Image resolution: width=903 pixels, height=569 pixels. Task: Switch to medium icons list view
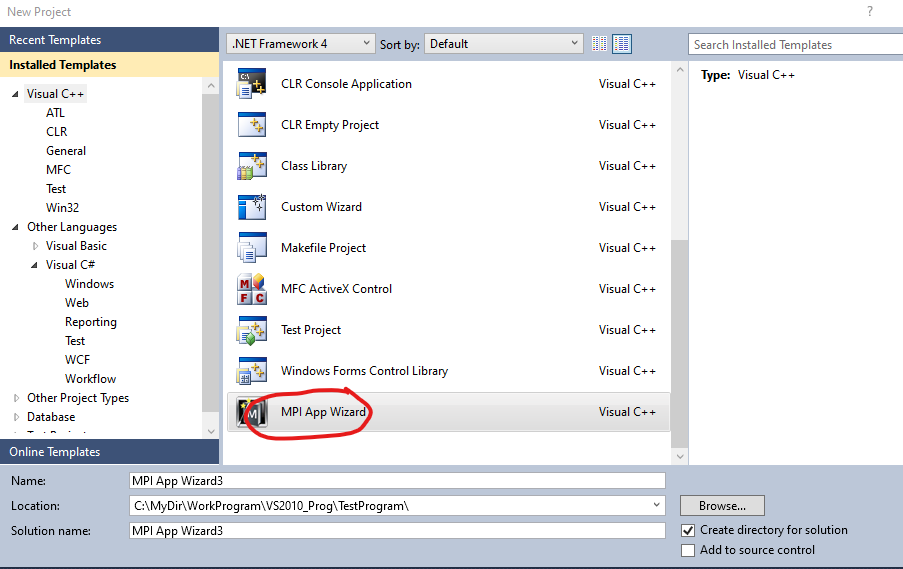tap(622, 44)
